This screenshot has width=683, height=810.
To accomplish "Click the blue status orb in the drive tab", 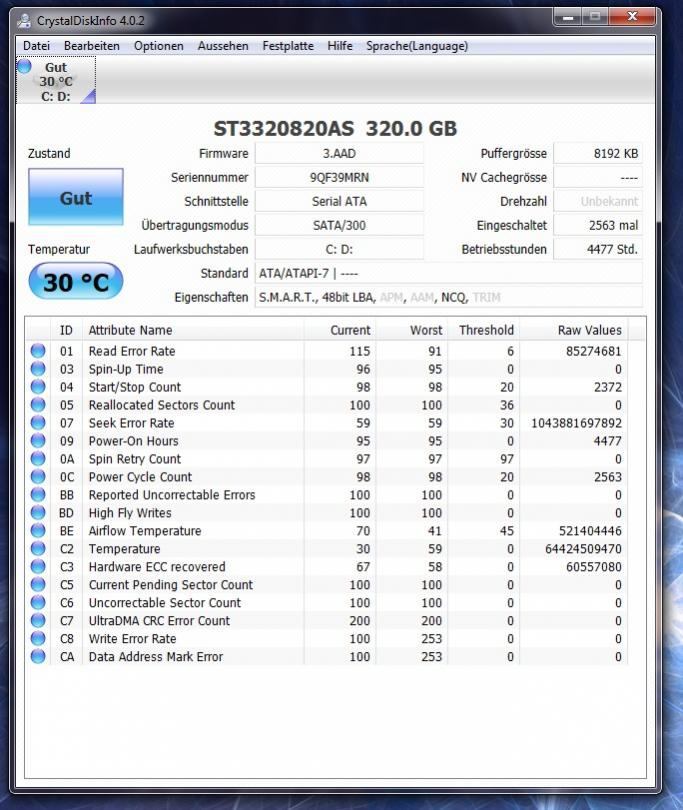I will 24,66.
